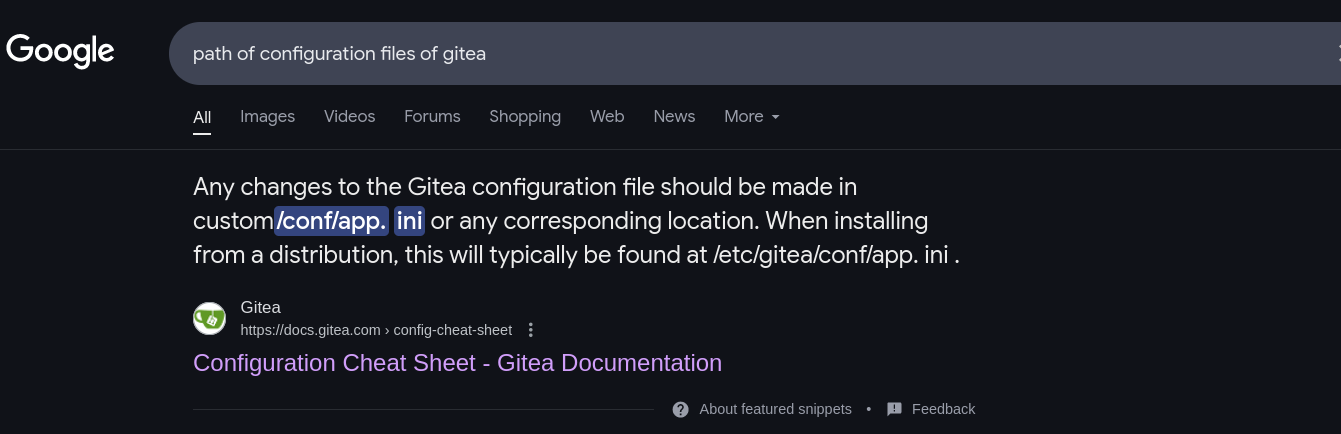Screen dimensions: 1341x434
Task: Click the docs.gitea.com URL breadcrumb
Action: click(x=376, y=330)
